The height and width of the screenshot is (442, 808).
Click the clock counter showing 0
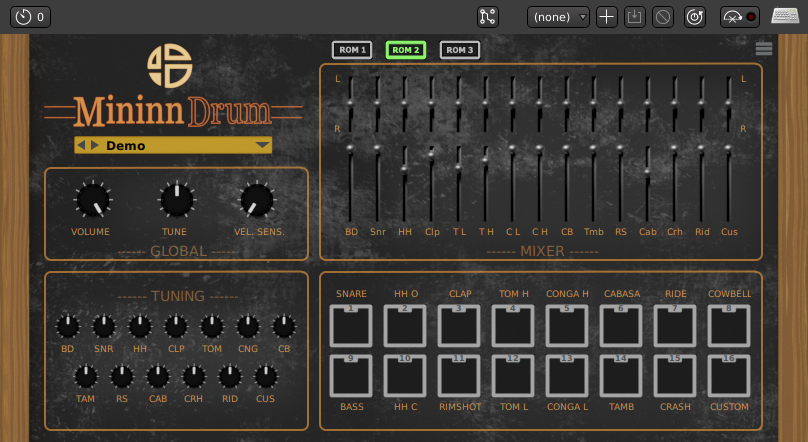click(30, 17)
